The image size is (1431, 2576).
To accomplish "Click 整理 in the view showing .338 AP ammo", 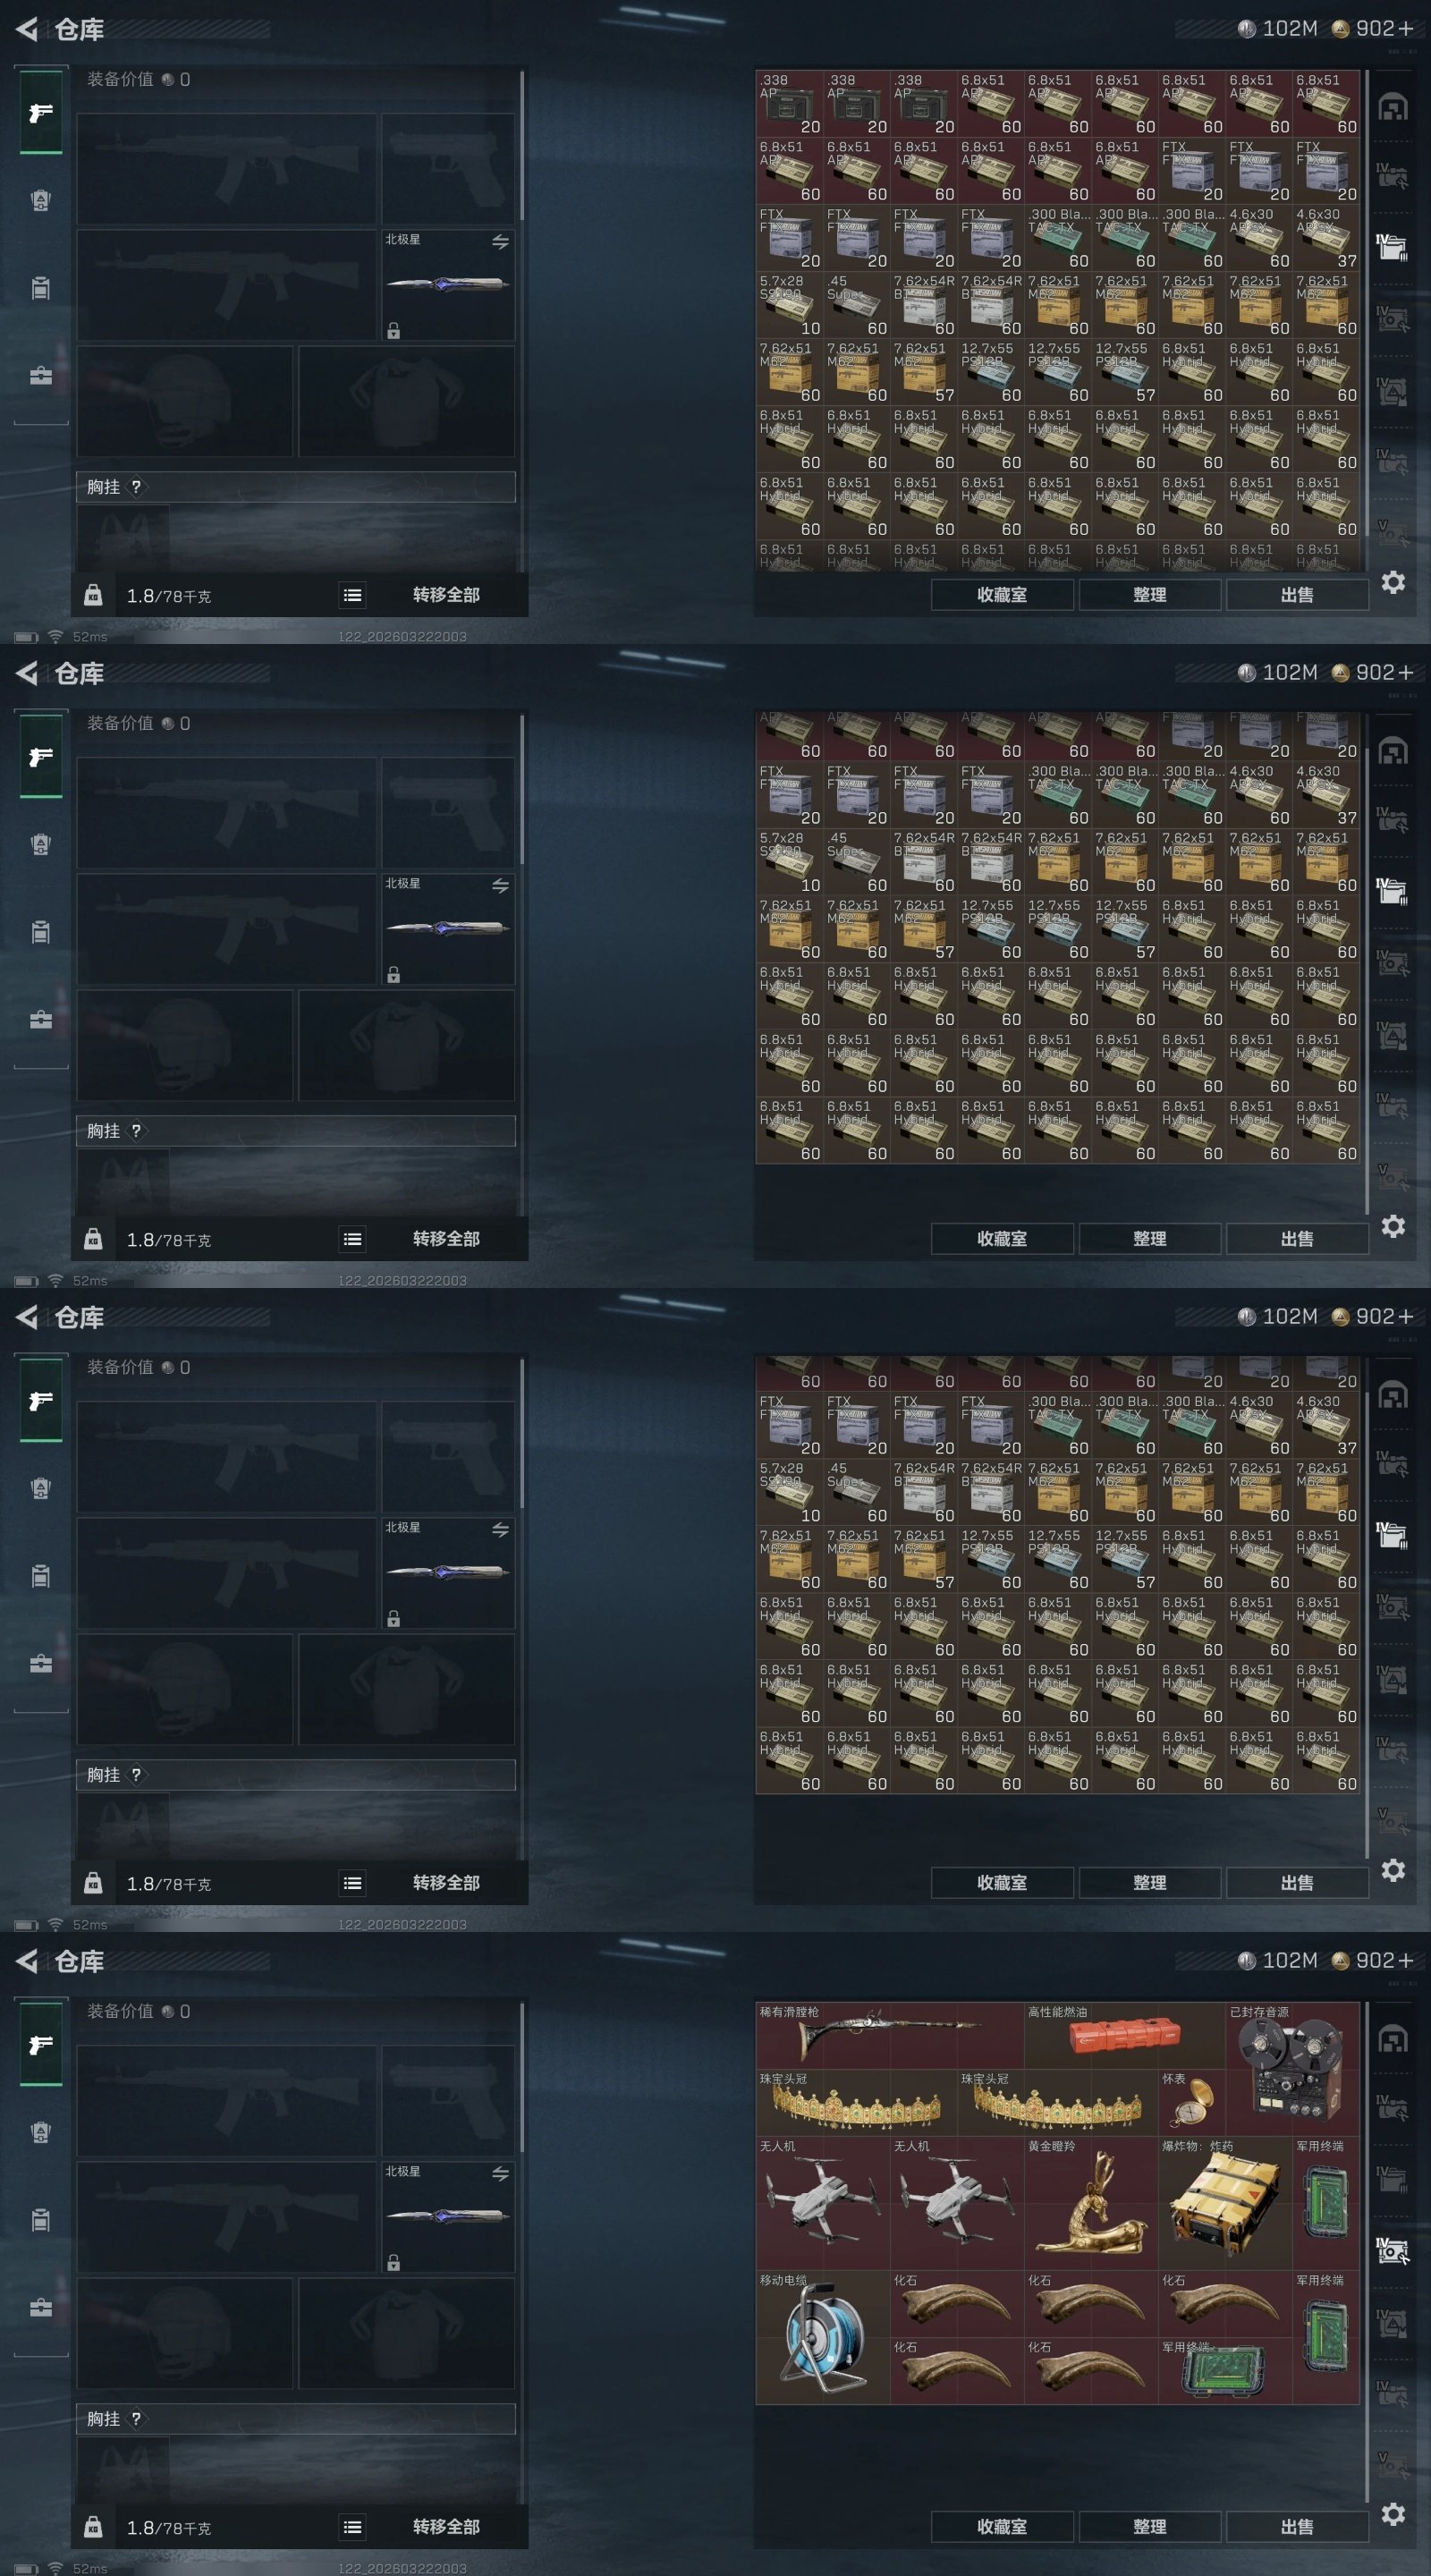I will [1150, 594].
